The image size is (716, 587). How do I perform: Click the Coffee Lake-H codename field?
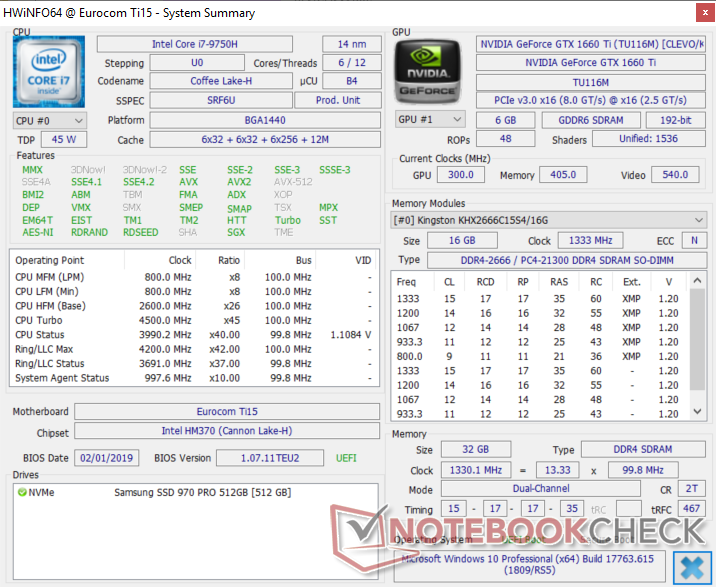point(221,81)
